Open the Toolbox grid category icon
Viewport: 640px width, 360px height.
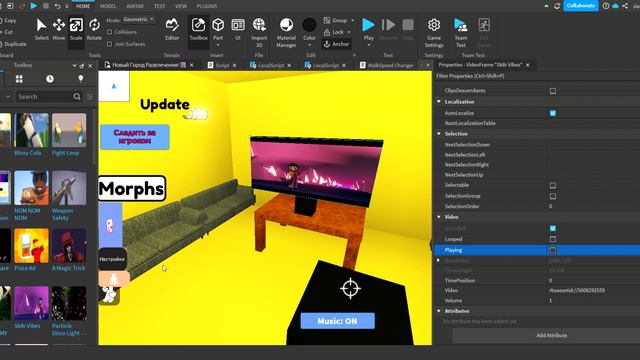pos(19,79)
